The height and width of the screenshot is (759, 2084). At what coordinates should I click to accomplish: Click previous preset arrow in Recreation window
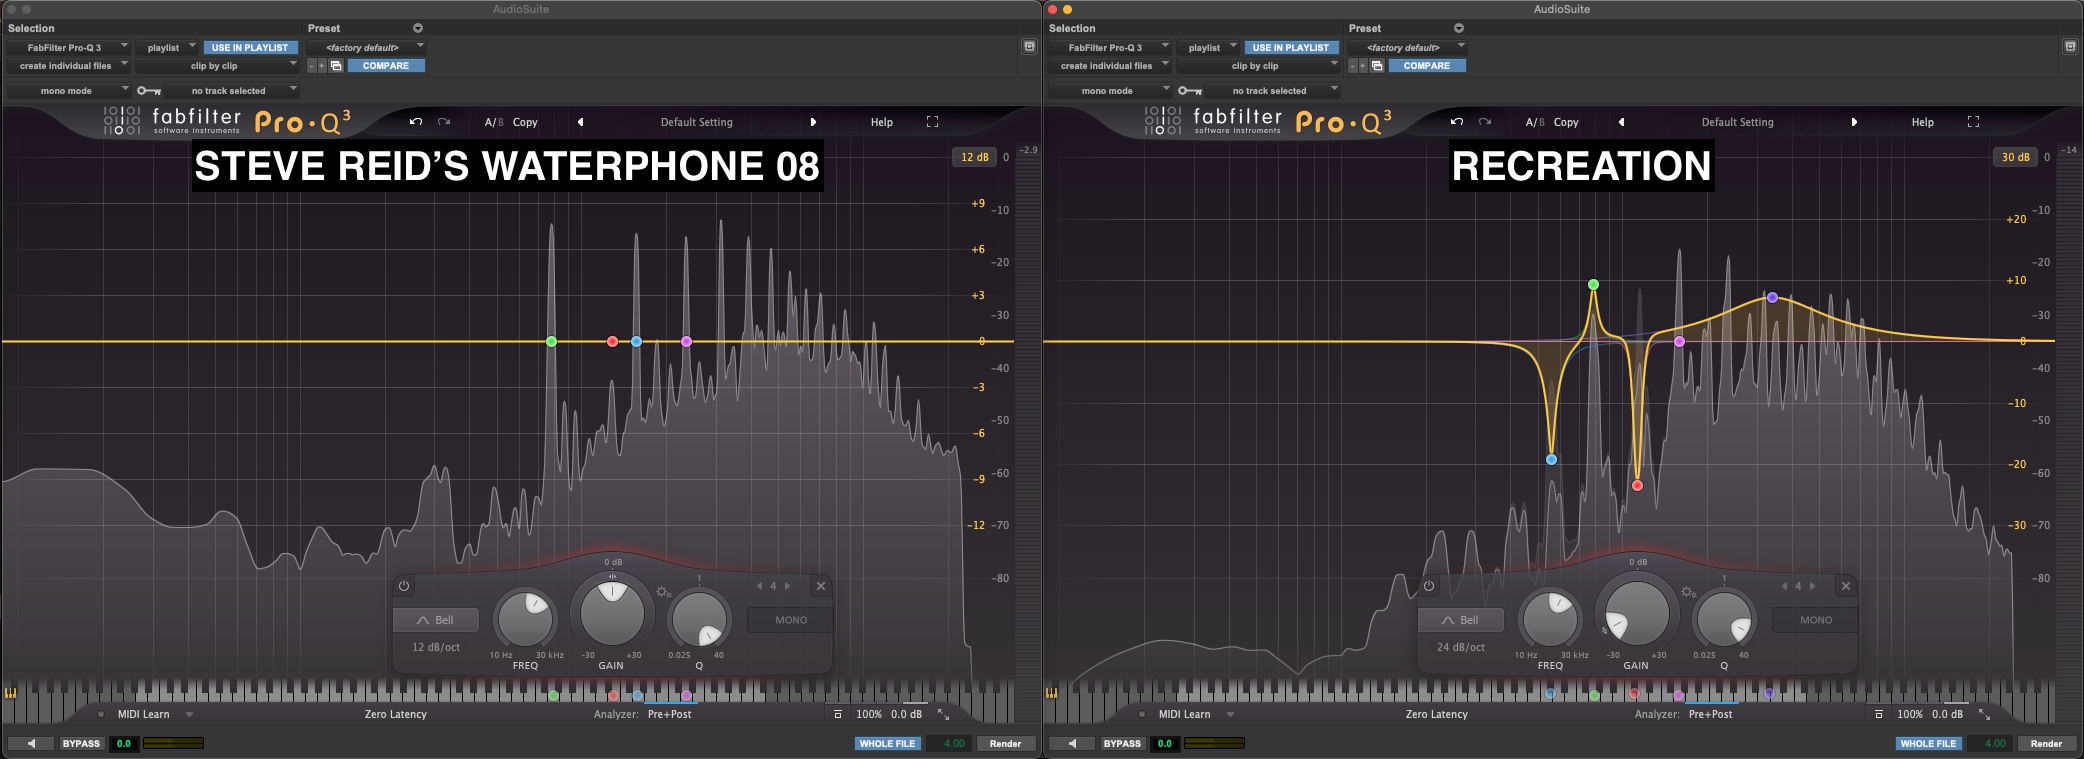click(x=1622, y=122)
